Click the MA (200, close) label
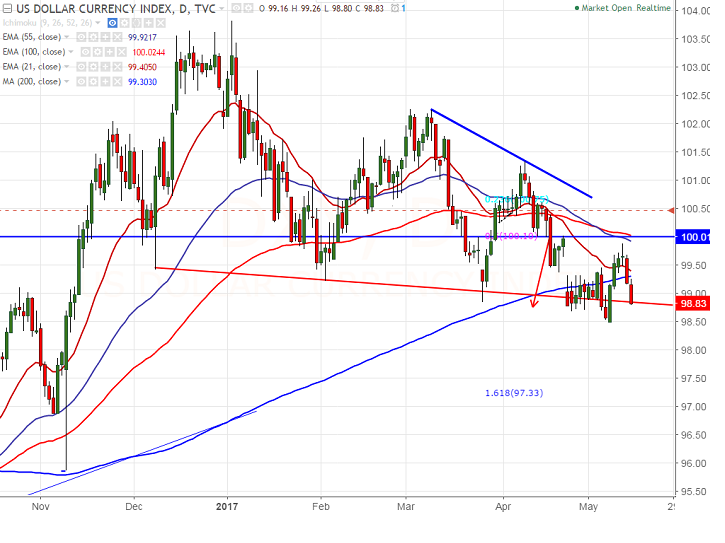The image size is (725, 543). point(32,81)
